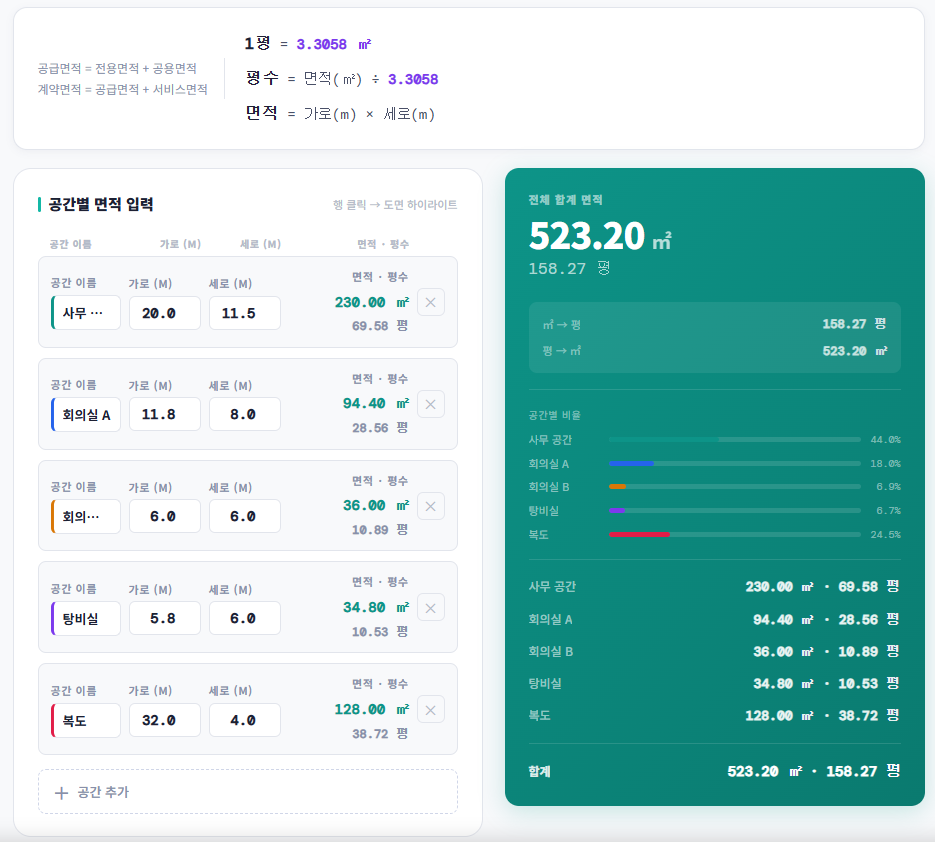The width and height of the screenshot is (935, 842).
Task: Focus the width field showing 20.0
Action: (165, 312)
